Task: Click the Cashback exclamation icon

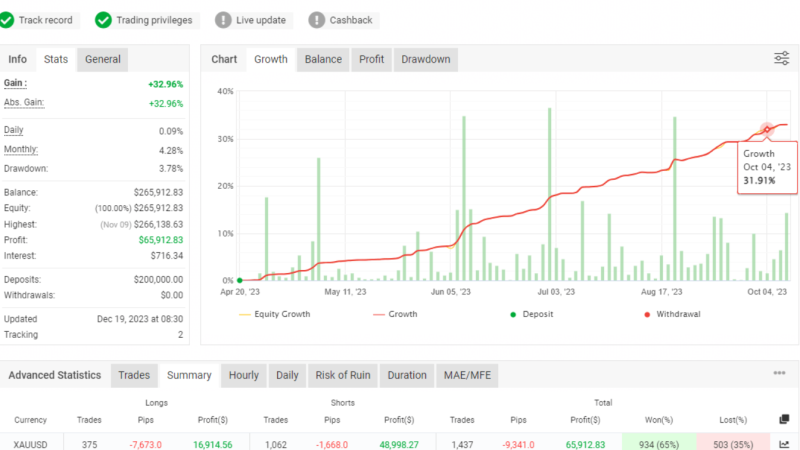Action: point(317,20)
